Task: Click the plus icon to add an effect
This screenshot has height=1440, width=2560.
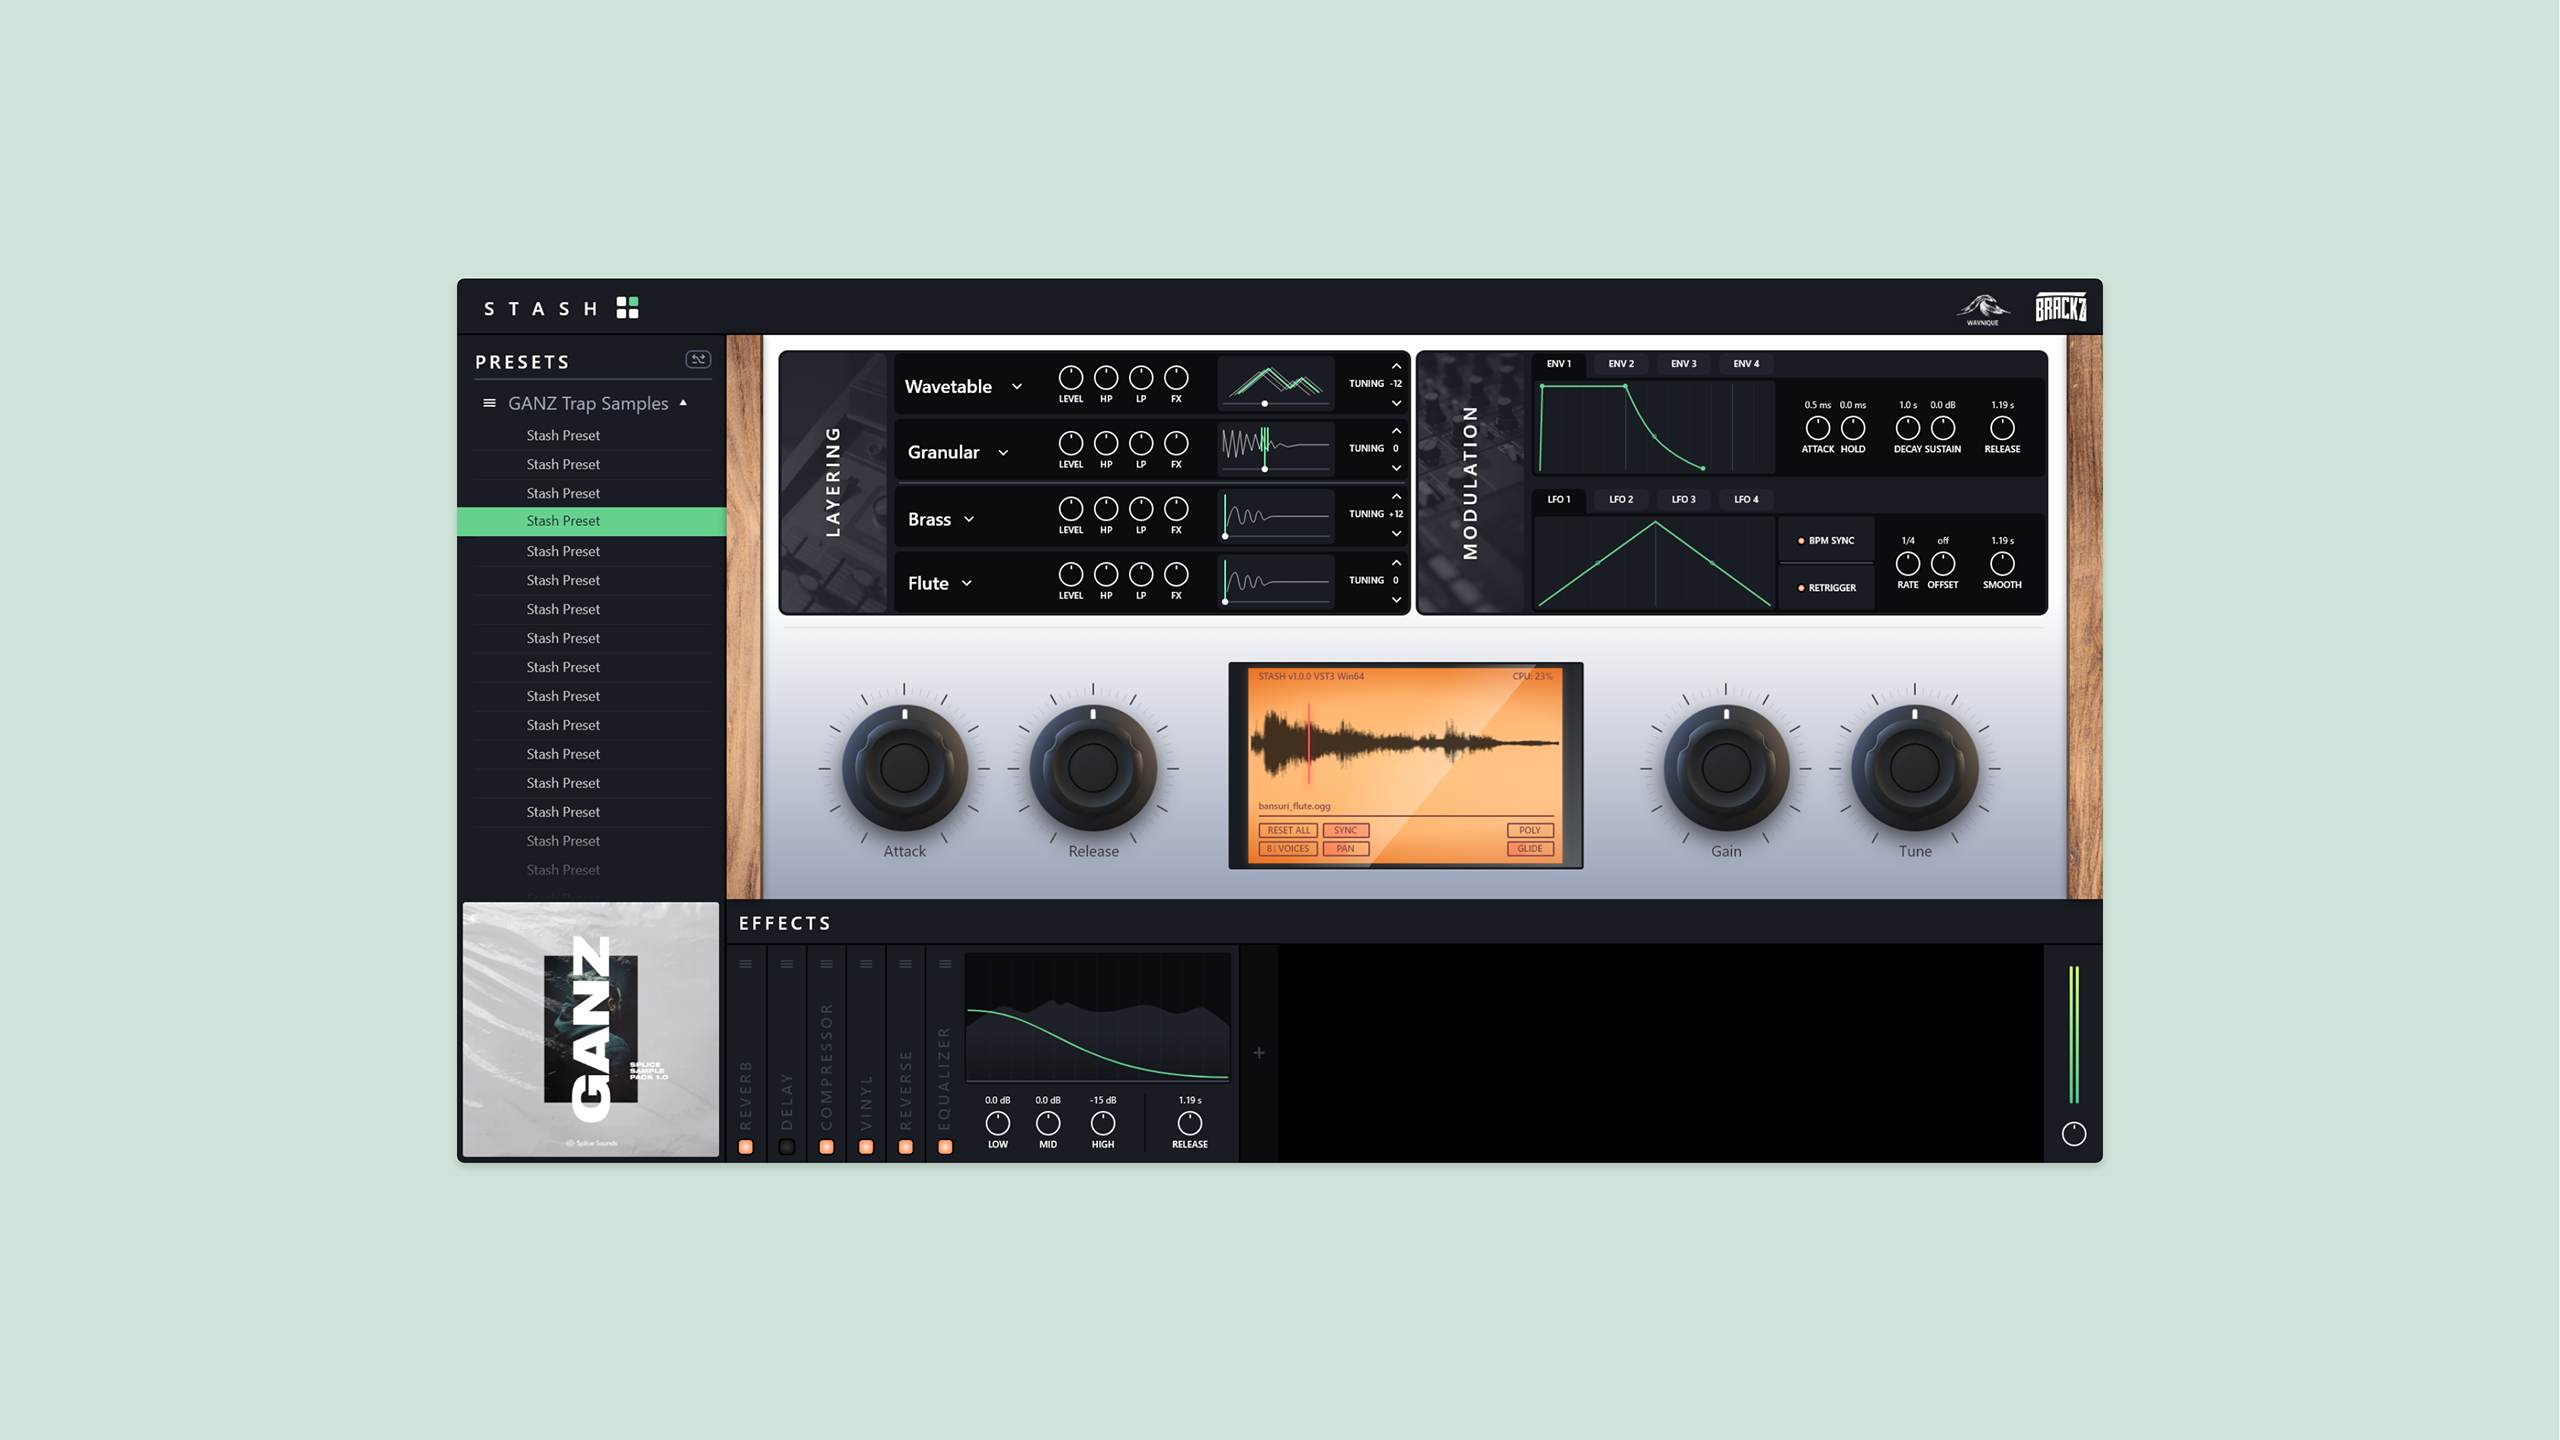Action: [x=1258, y=1052]
